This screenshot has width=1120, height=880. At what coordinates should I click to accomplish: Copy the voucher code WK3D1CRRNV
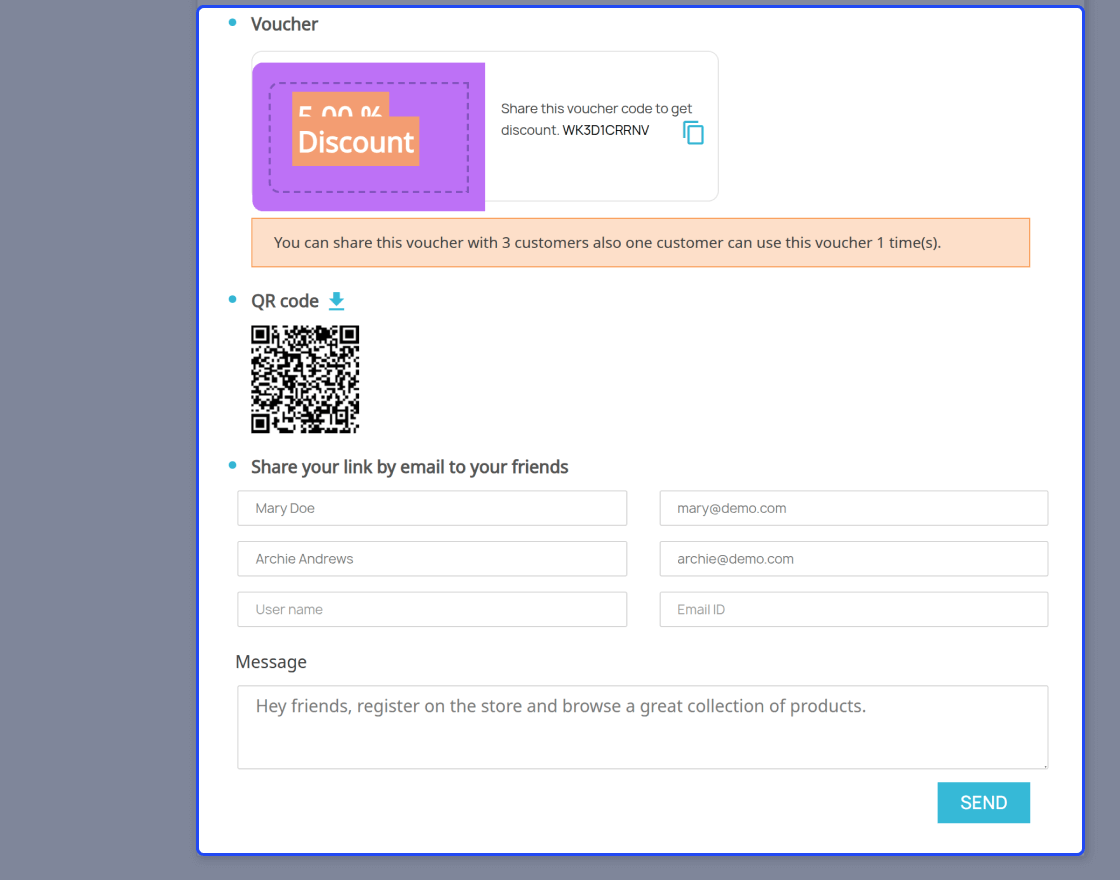click(x=693, y=133)
